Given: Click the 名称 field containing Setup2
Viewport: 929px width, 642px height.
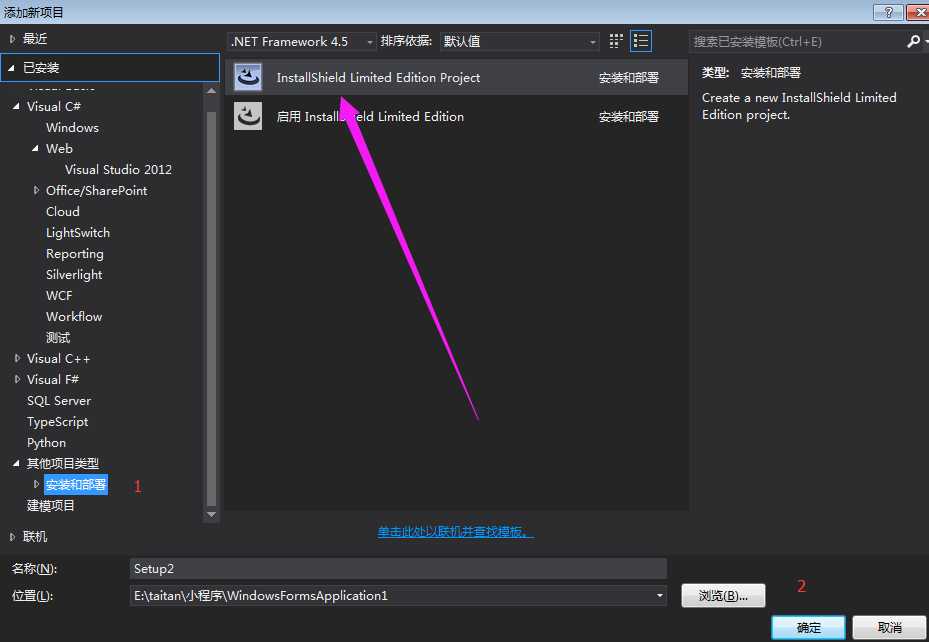Looking at the screenshot, I should 398,569.
